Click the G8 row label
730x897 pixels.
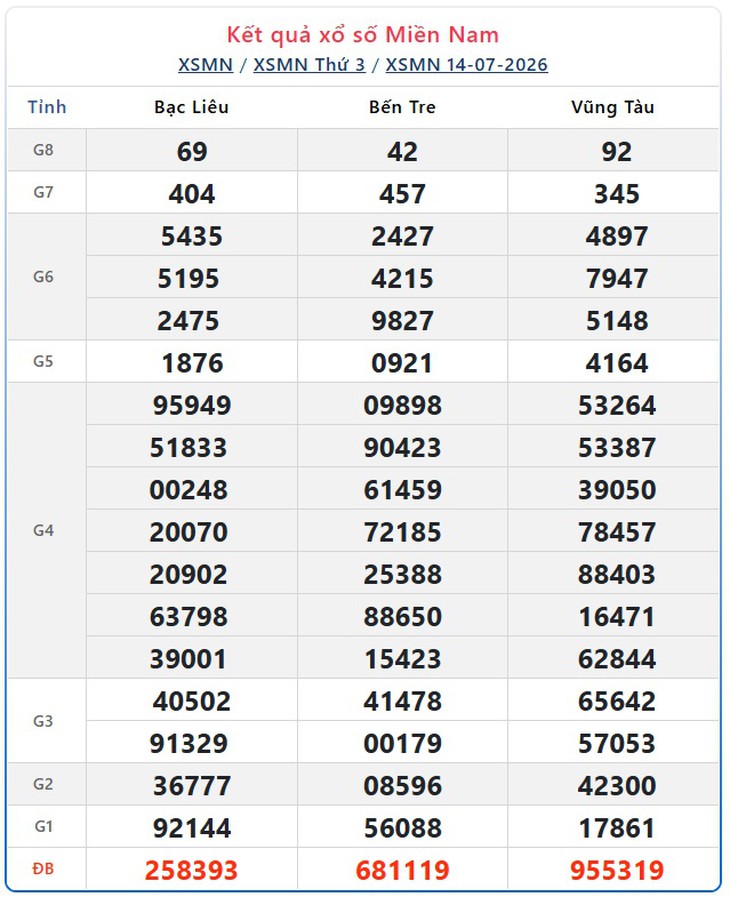click(x=43, y=150)
